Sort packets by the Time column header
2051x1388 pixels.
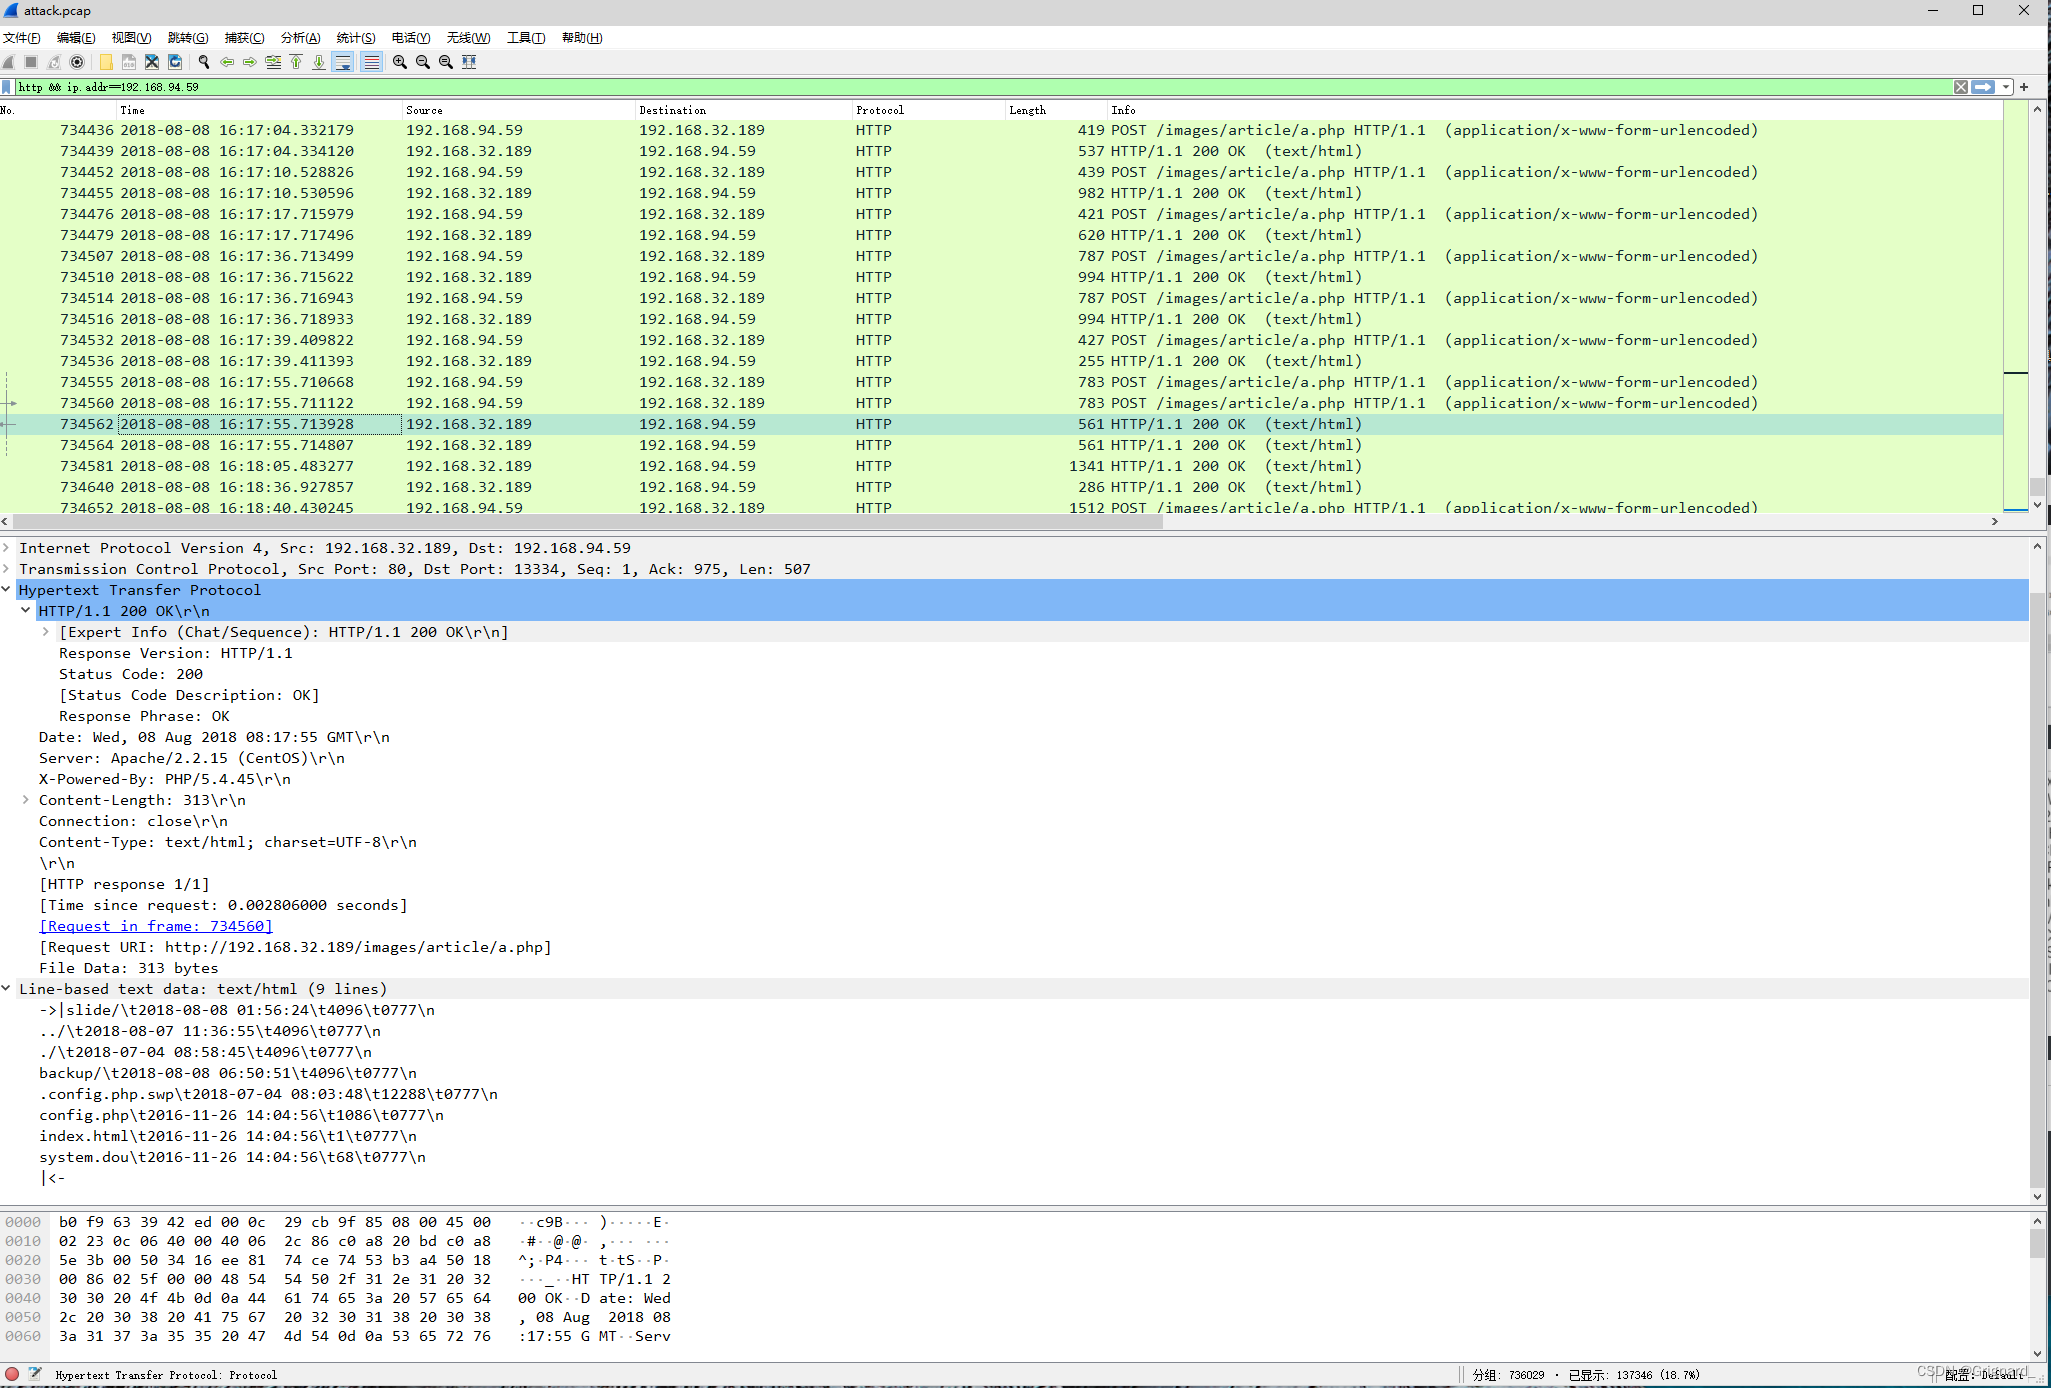click(x=258, y=110)
